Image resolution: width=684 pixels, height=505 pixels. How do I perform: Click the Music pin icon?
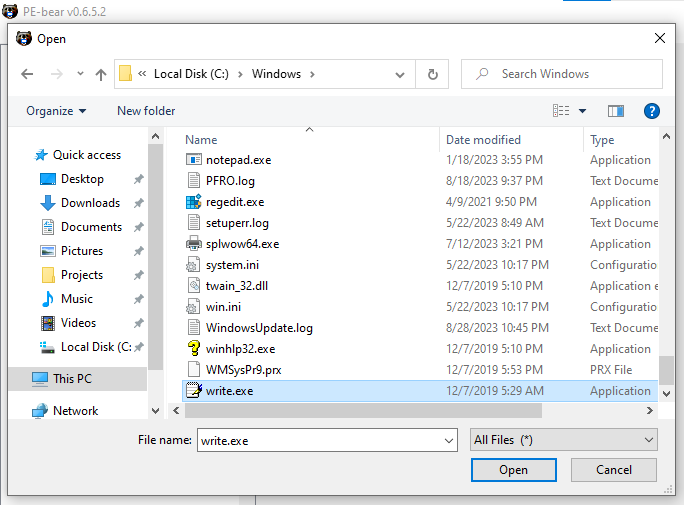(x=139, y=299)
